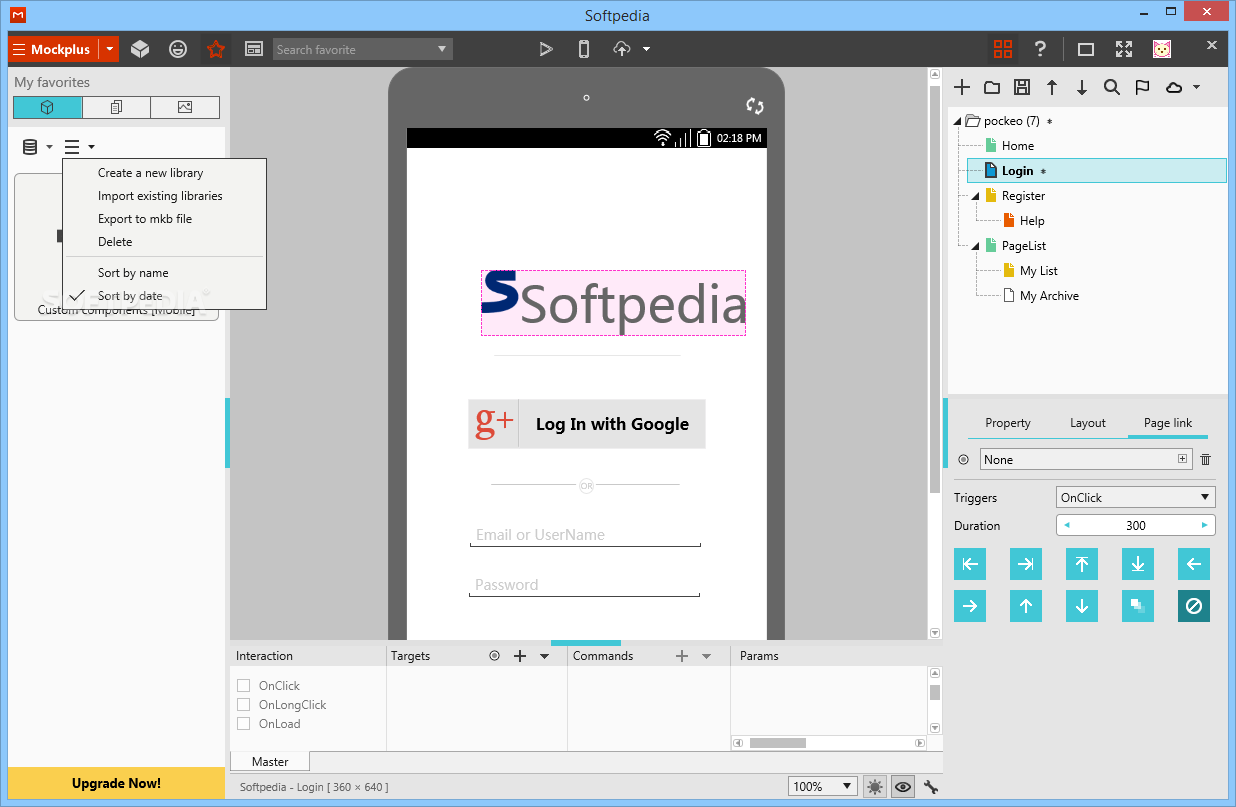
Task: Decrease Duration with left arrow
Action: point(1066,525)
